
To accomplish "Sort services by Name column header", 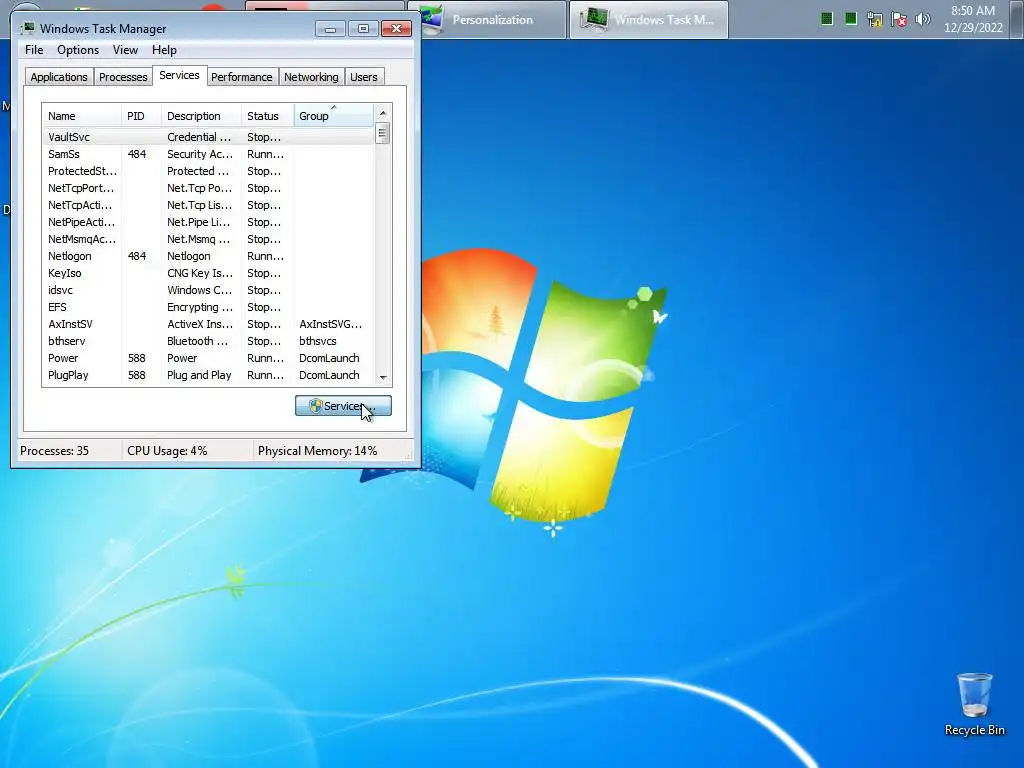I will pos(82,116).
